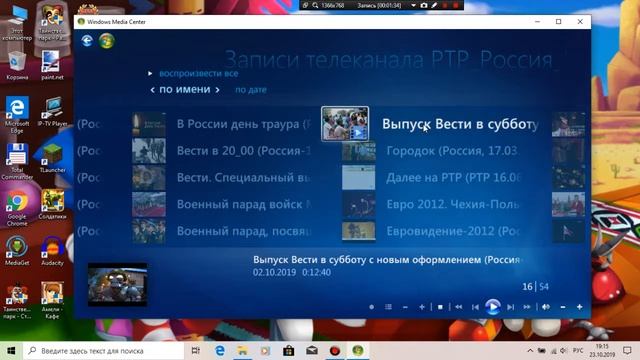
Task: Open Audacity desktop icon
Action: 52,251
